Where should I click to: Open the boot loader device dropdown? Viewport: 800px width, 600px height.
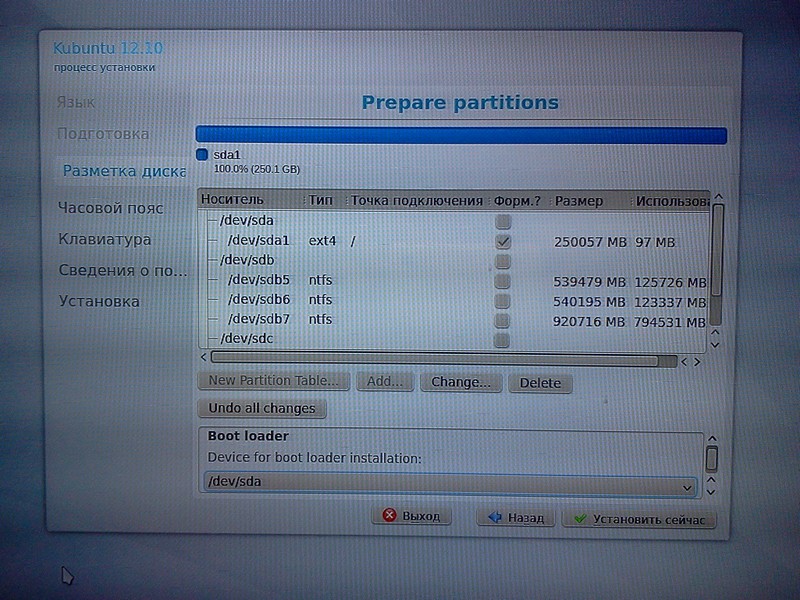tap(451, 483)
